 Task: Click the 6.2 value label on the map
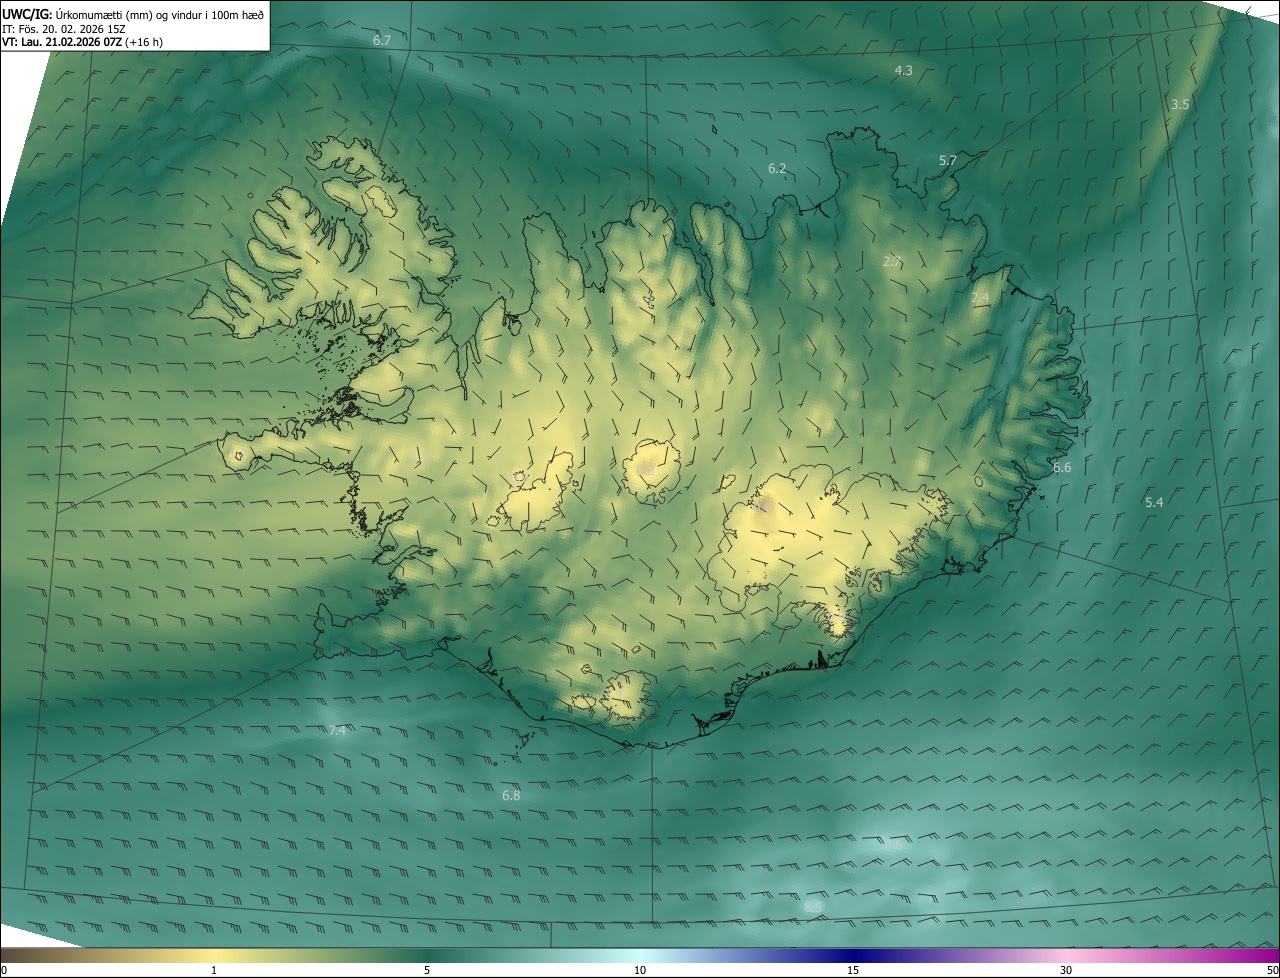pos(777,168)
